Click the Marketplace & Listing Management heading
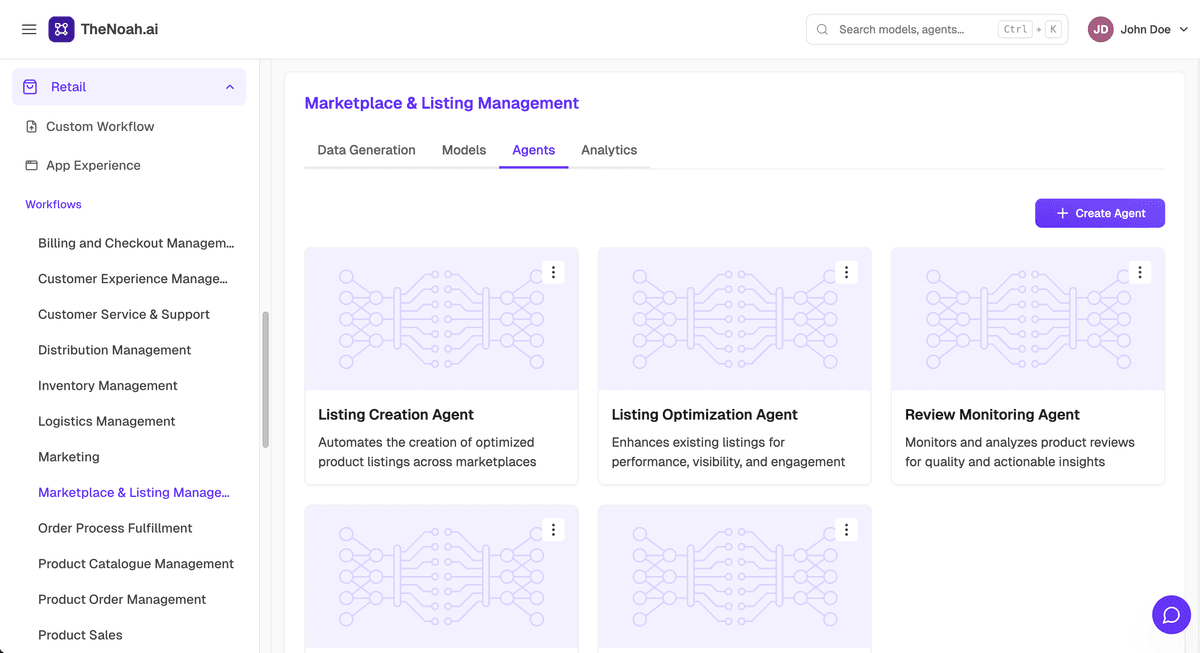This screenshot has height=653, width=1200. point(441,103)
